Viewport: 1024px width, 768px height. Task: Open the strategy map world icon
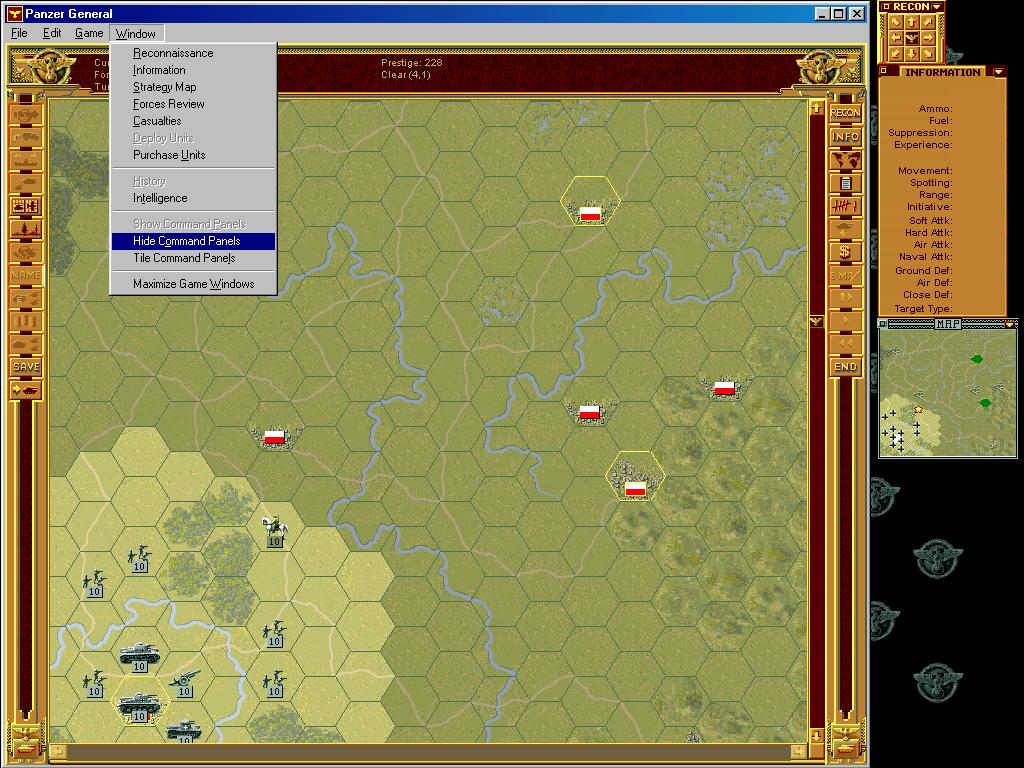pos(845,160)
